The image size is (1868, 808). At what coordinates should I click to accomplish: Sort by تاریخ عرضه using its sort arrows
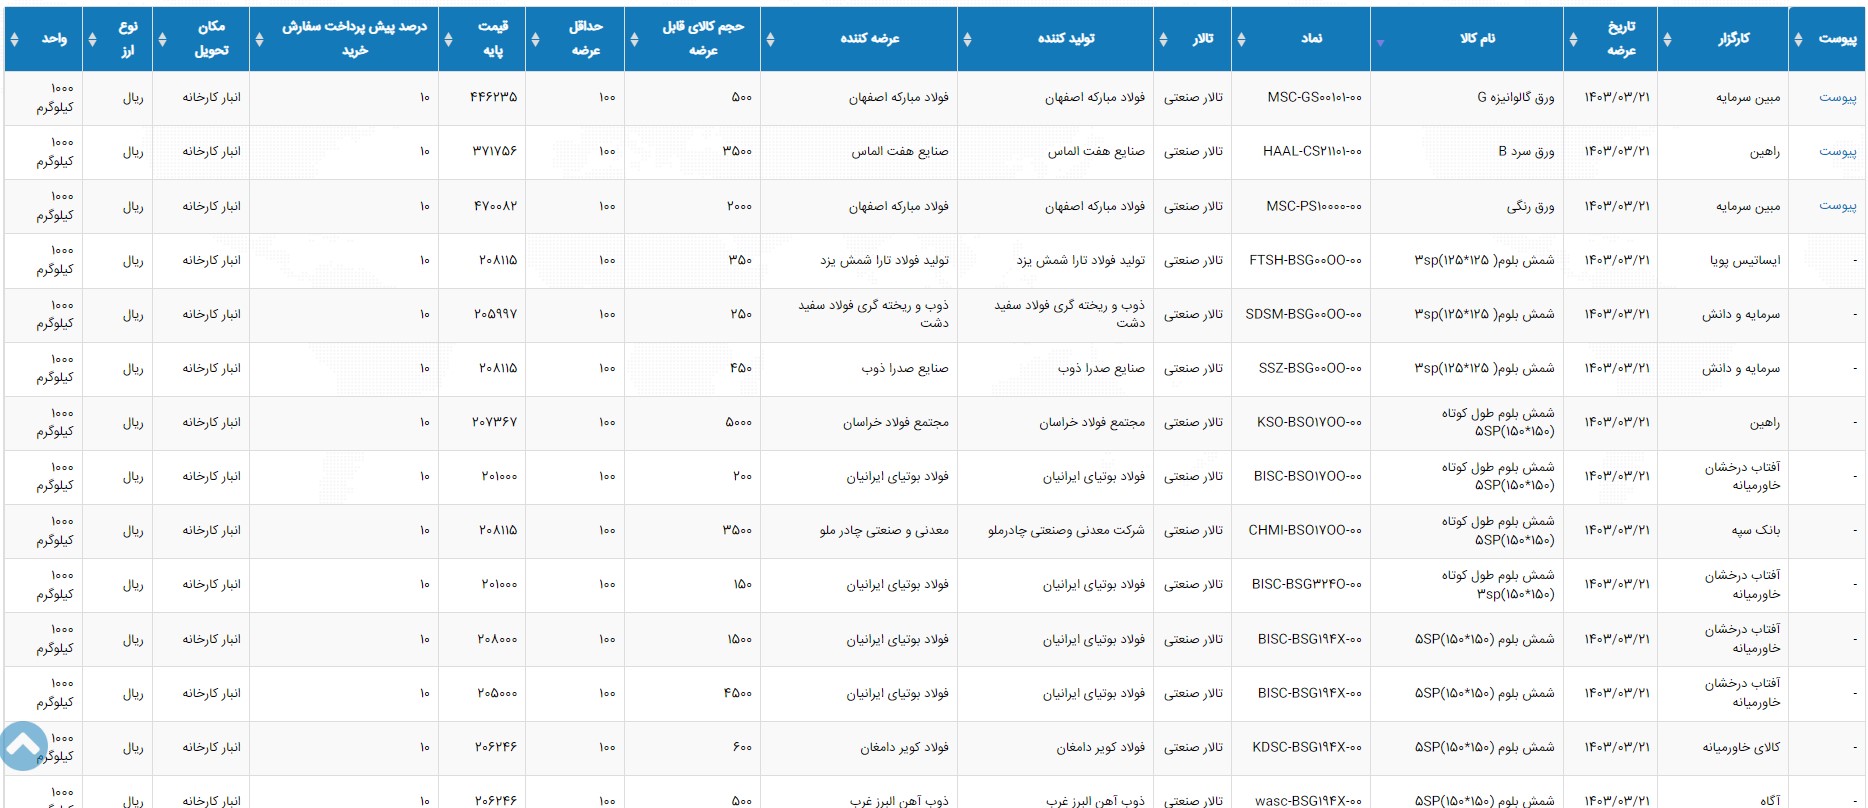coord(1573,39)
